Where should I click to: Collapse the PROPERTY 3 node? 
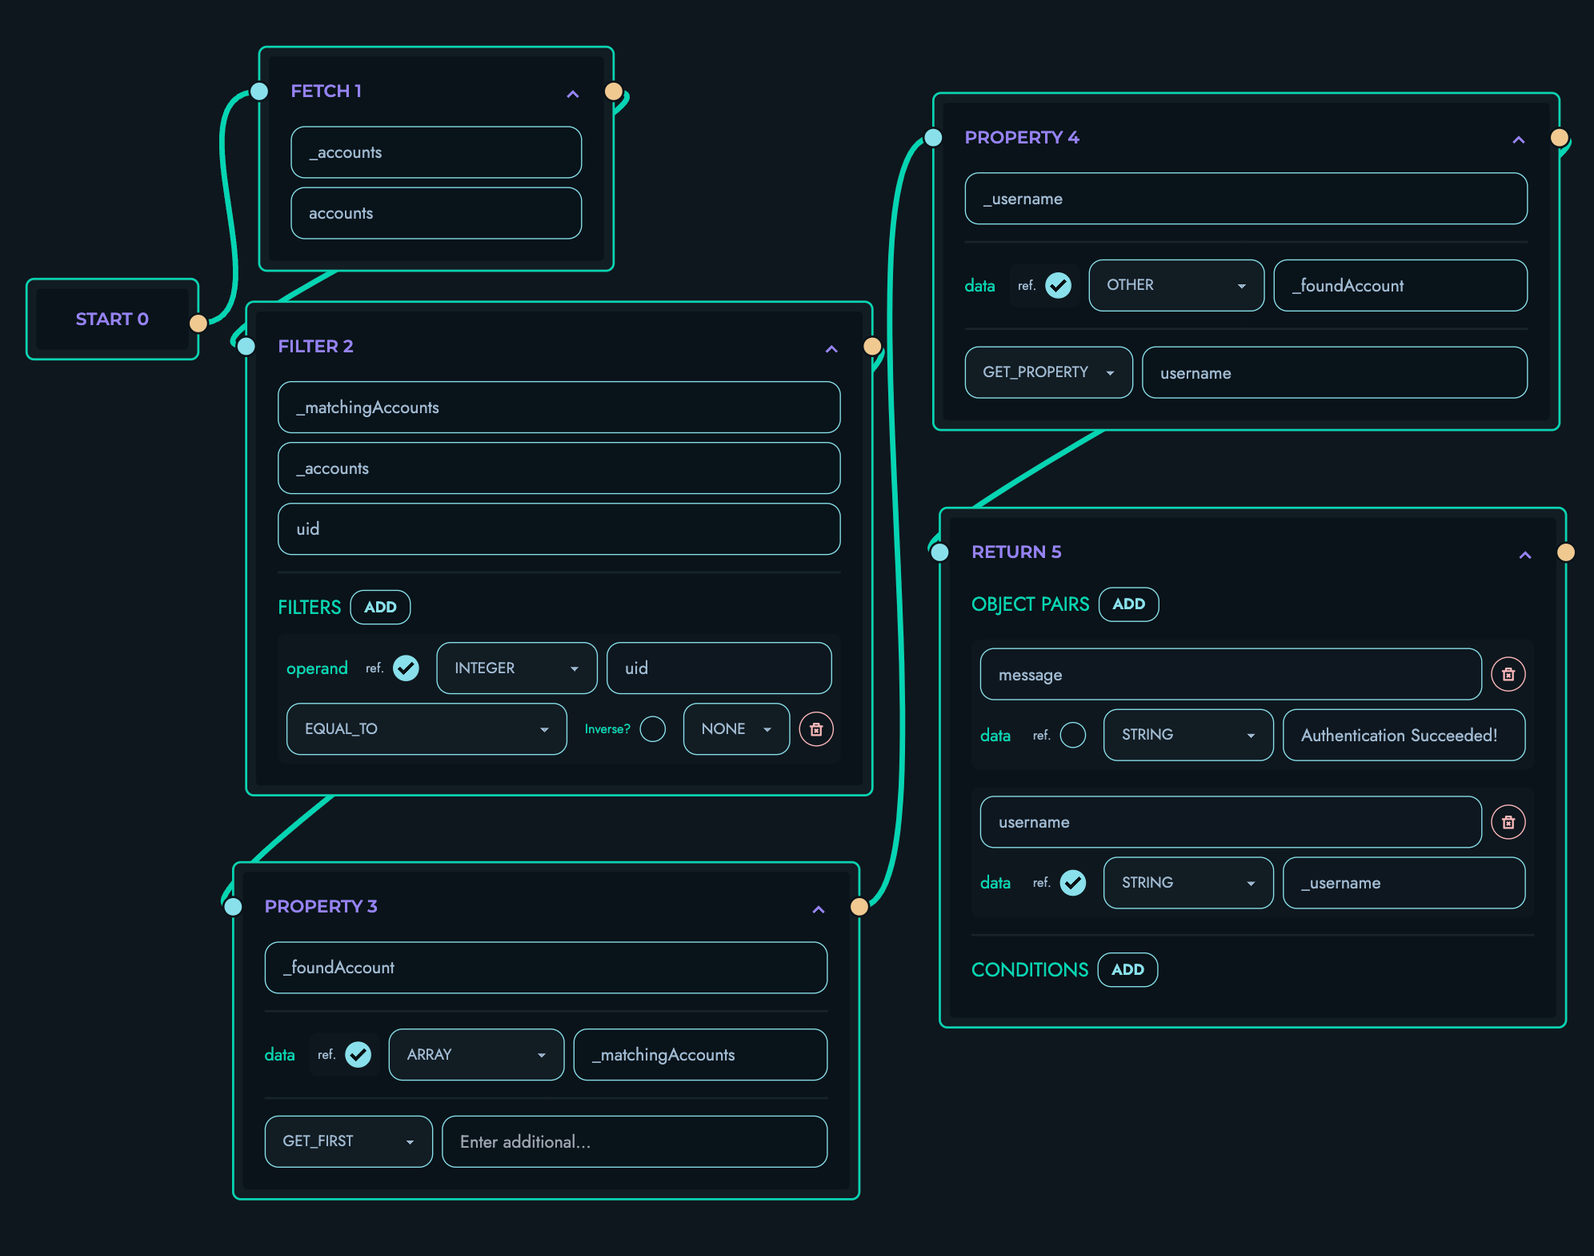pyautogui.click(x=818, y=909)
